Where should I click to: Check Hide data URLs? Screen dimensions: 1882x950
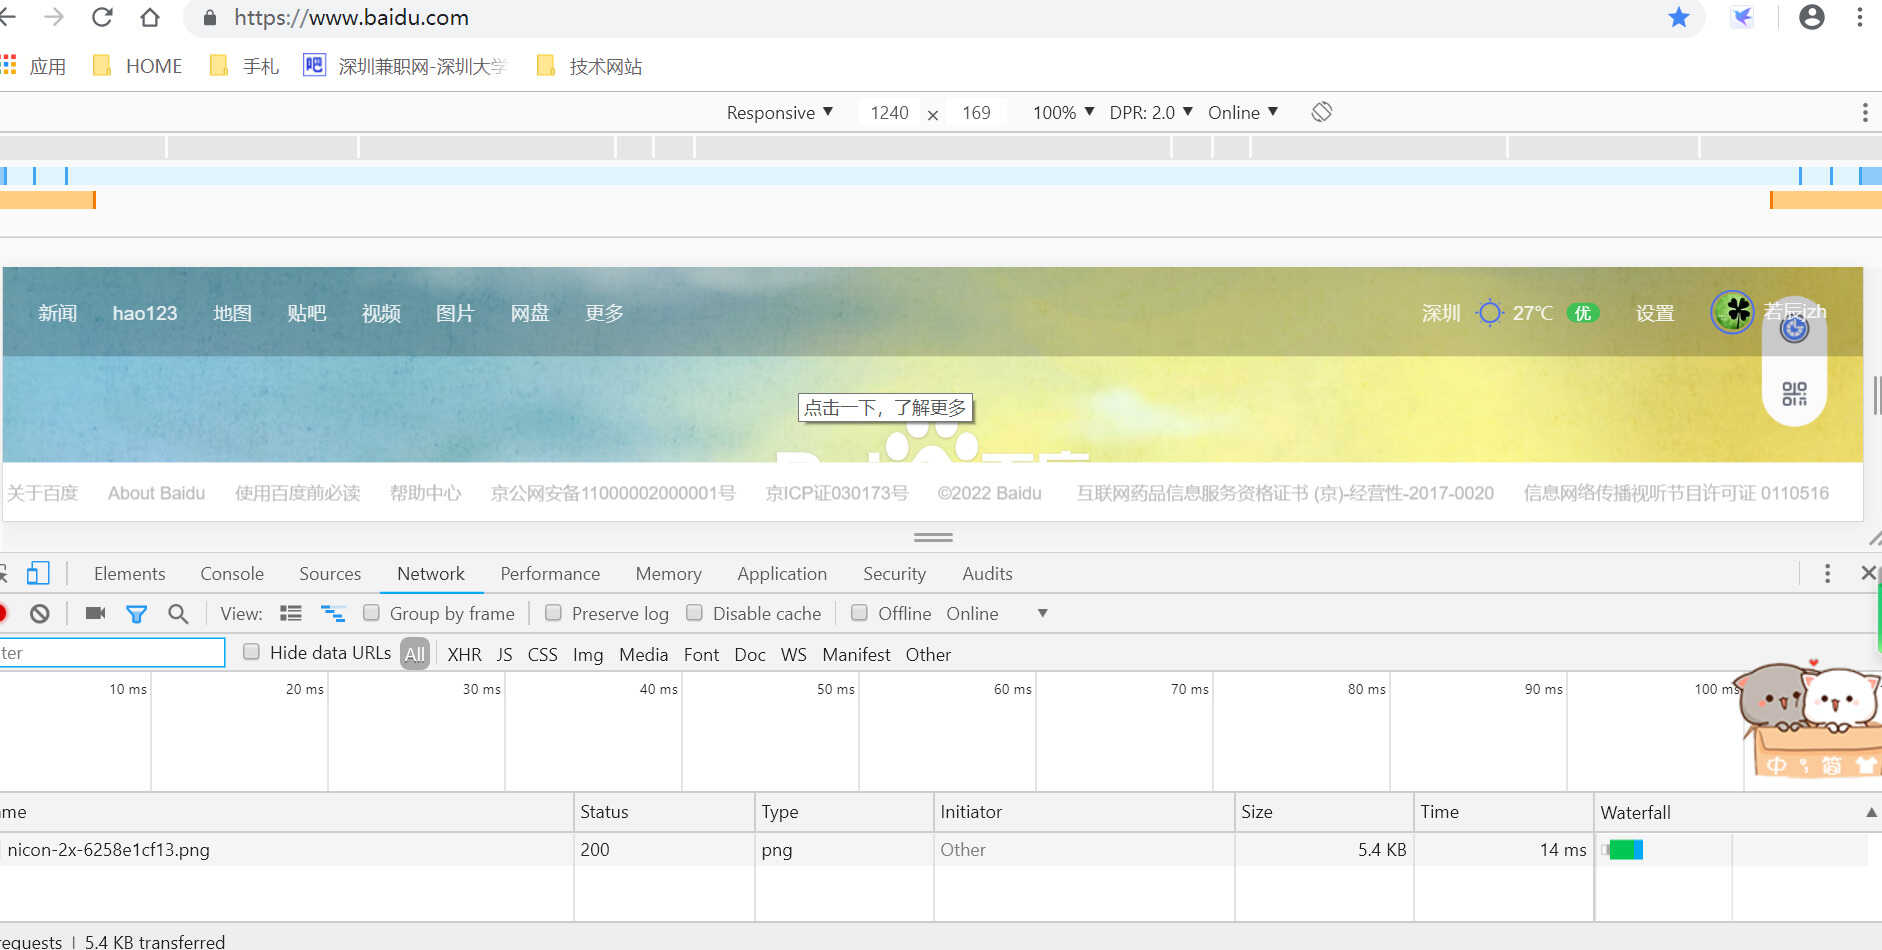tap(251, 652)
